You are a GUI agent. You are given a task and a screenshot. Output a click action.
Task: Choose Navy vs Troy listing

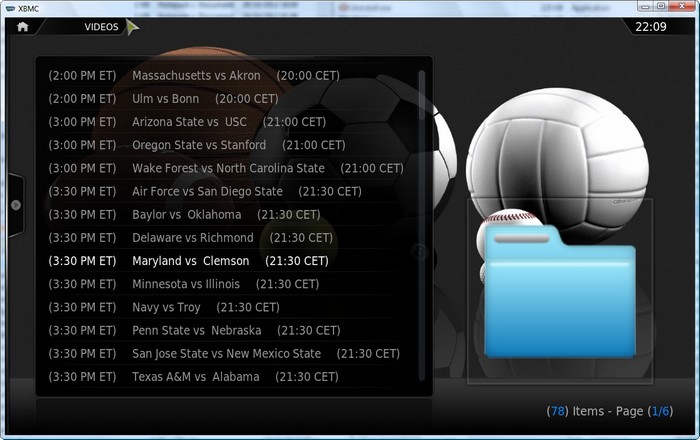228,307
